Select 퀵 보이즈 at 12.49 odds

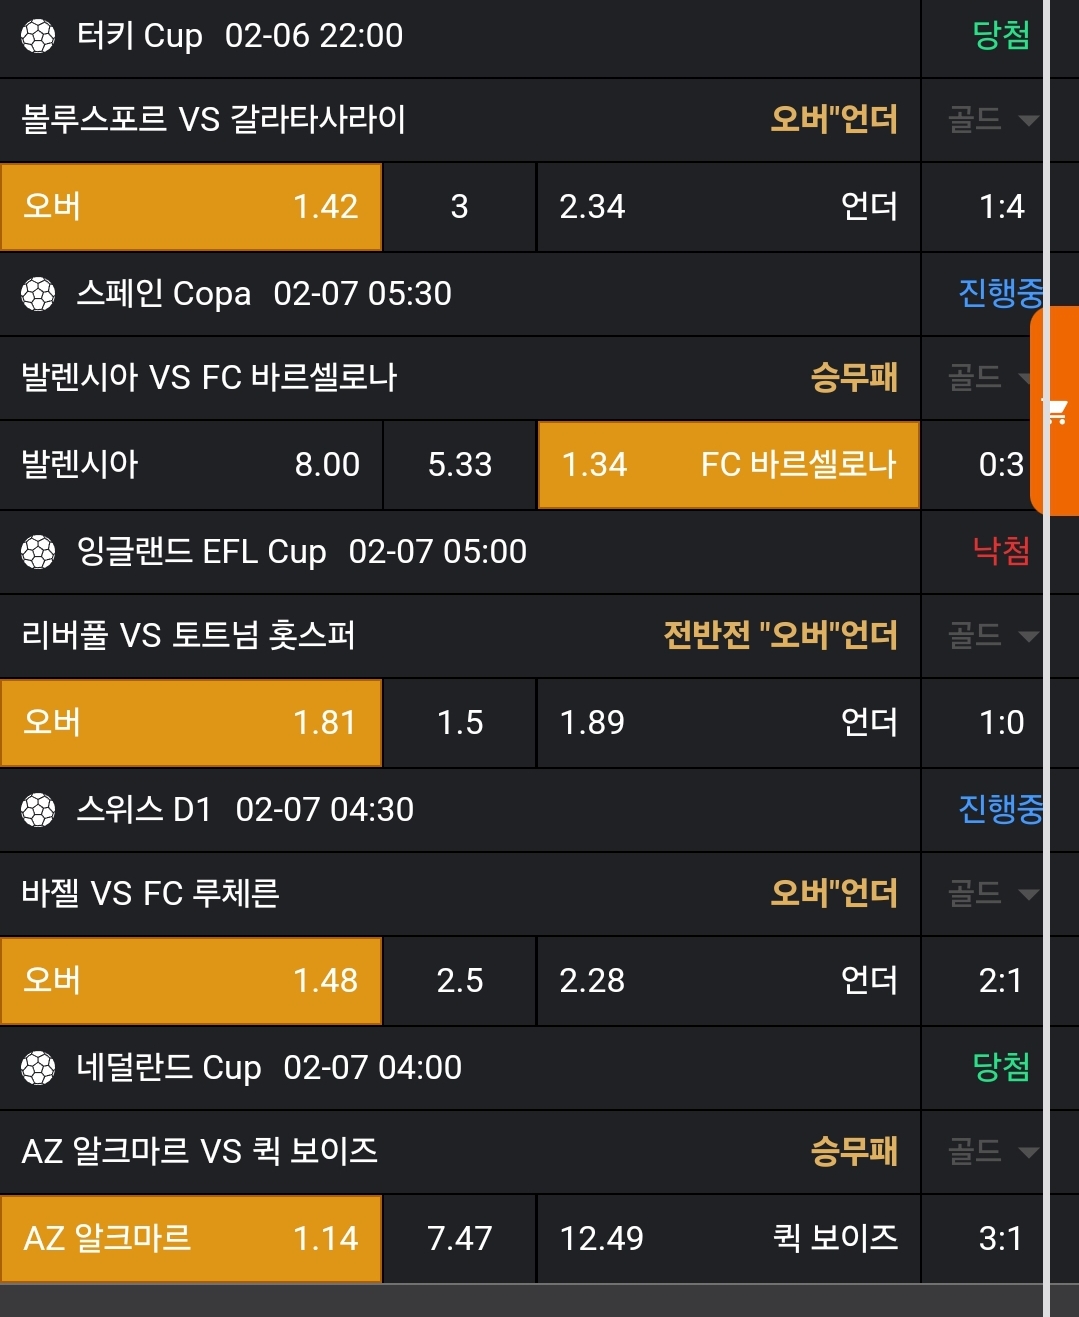pyautogui.click(x=728, y=1239)
